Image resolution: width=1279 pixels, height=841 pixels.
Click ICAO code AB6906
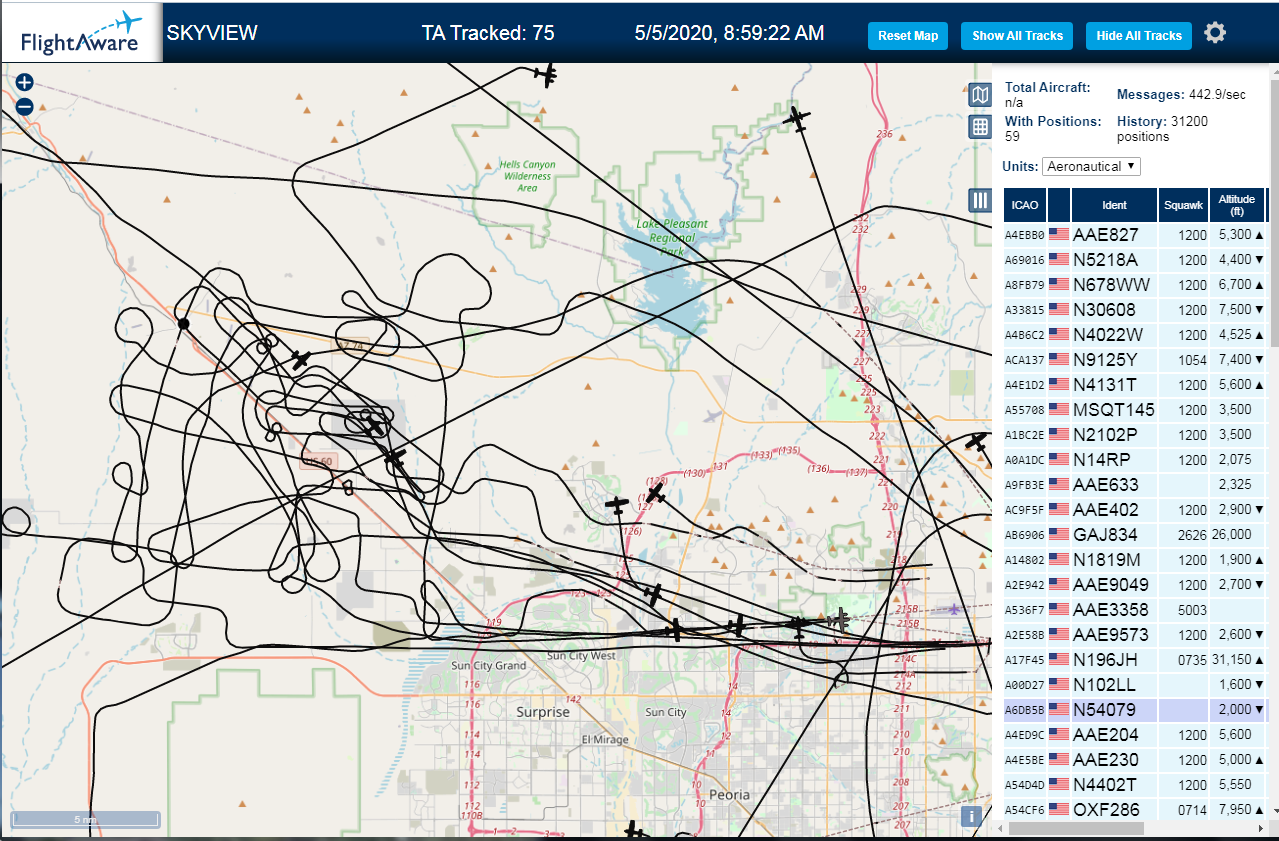1025,536
